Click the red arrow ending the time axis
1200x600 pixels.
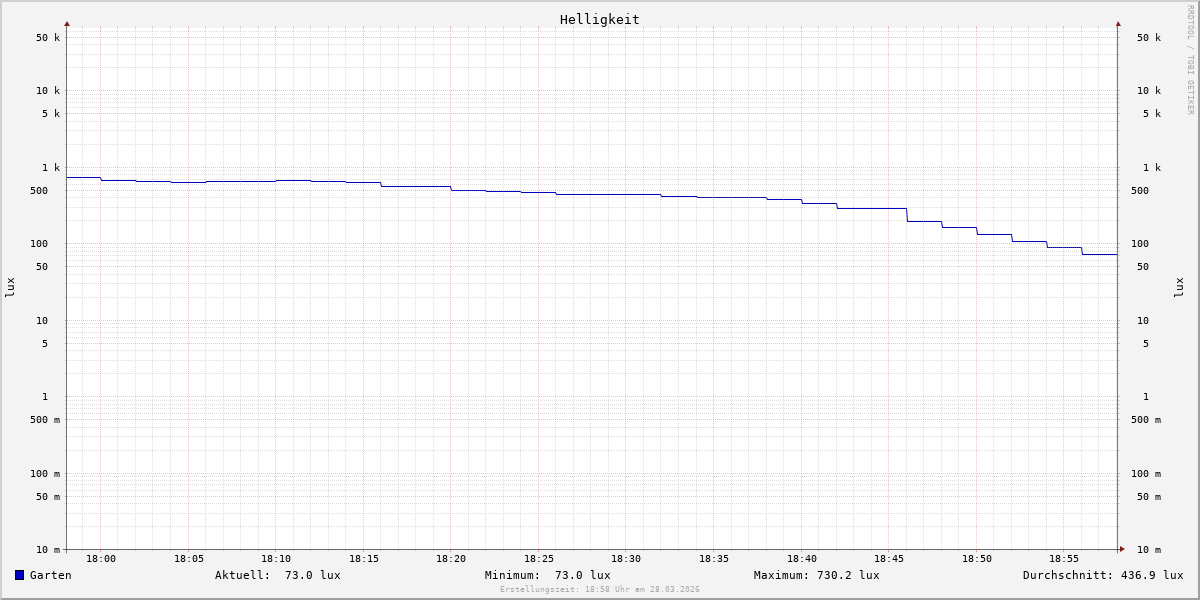point(1122,549)
